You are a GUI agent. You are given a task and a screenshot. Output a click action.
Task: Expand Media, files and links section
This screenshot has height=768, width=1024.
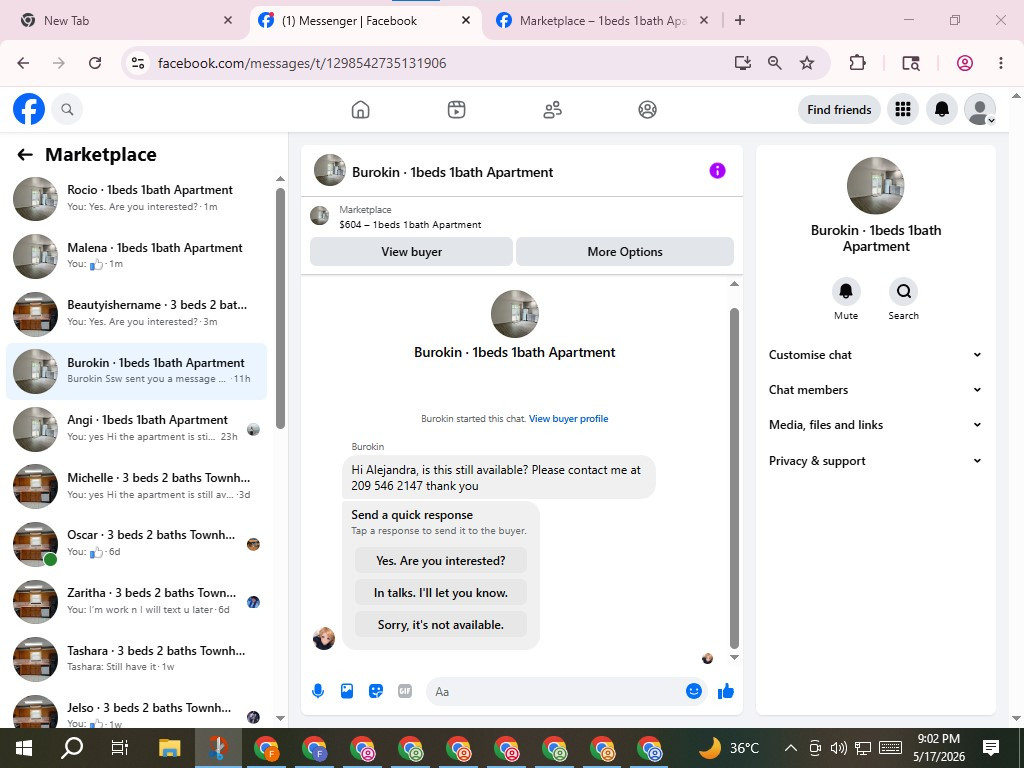coord(875,425)
